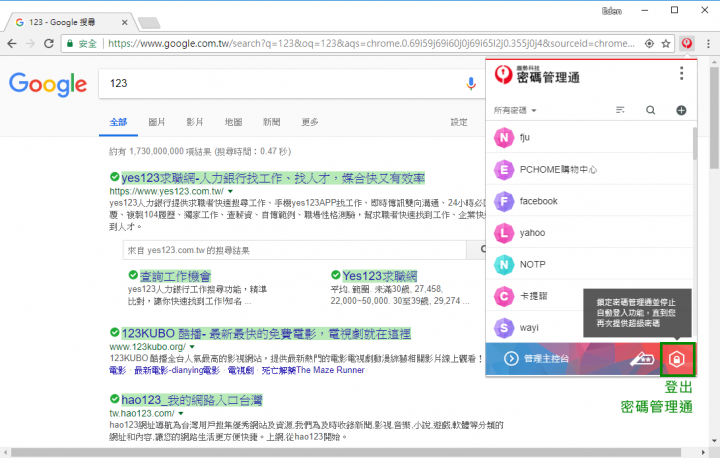The height and width of the screenshot is (458, 720).
Task: Click the Password Manager extension icon in toolbar
Action: pyautogui.click(x=686, y=44)
